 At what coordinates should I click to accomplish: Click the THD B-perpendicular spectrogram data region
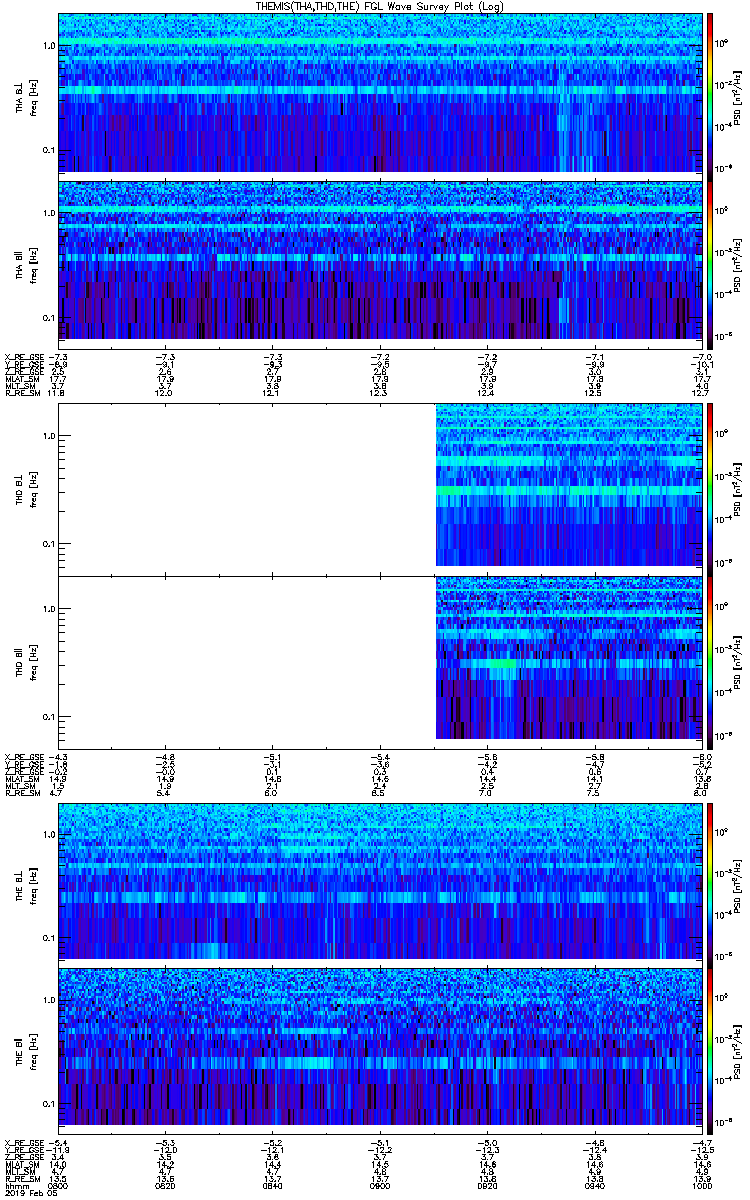tap(569, 485)
